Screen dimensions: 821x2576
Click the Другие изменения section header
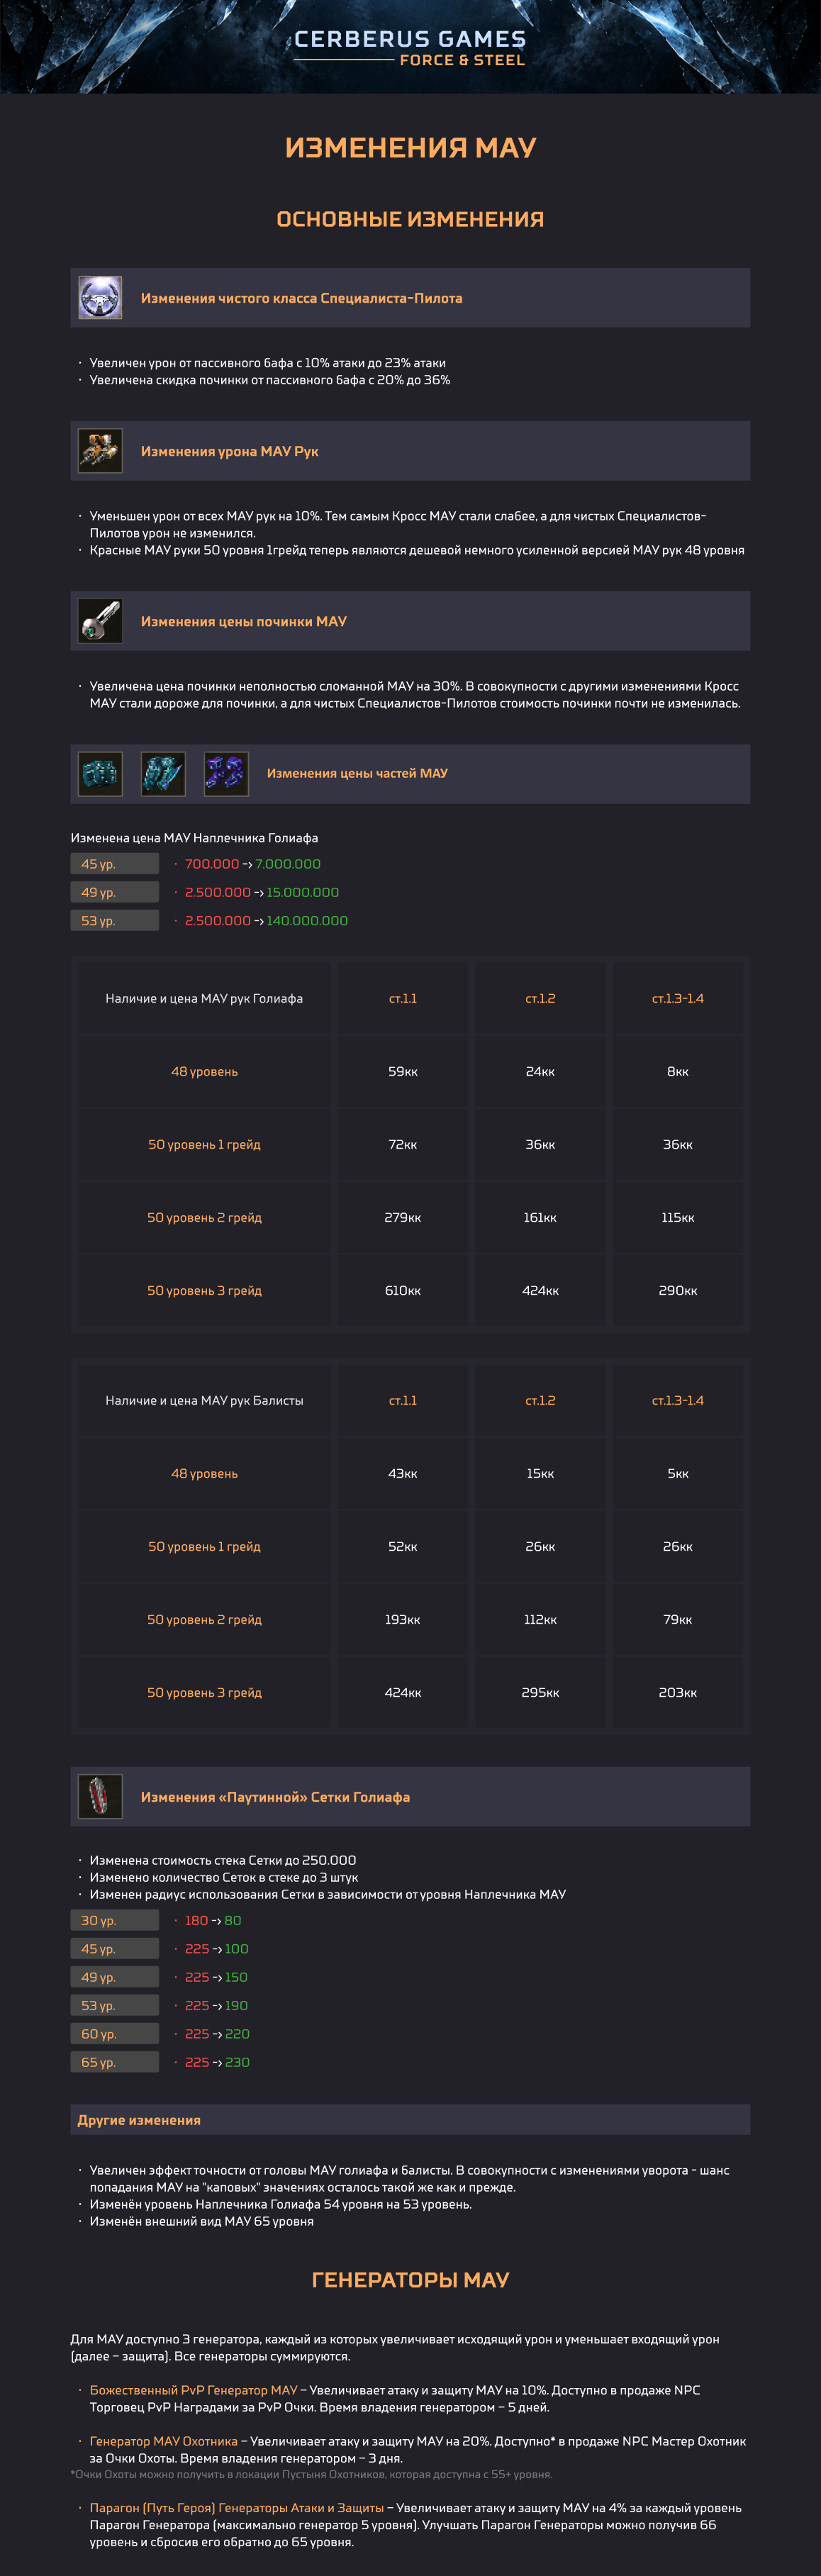[410, 2120]
